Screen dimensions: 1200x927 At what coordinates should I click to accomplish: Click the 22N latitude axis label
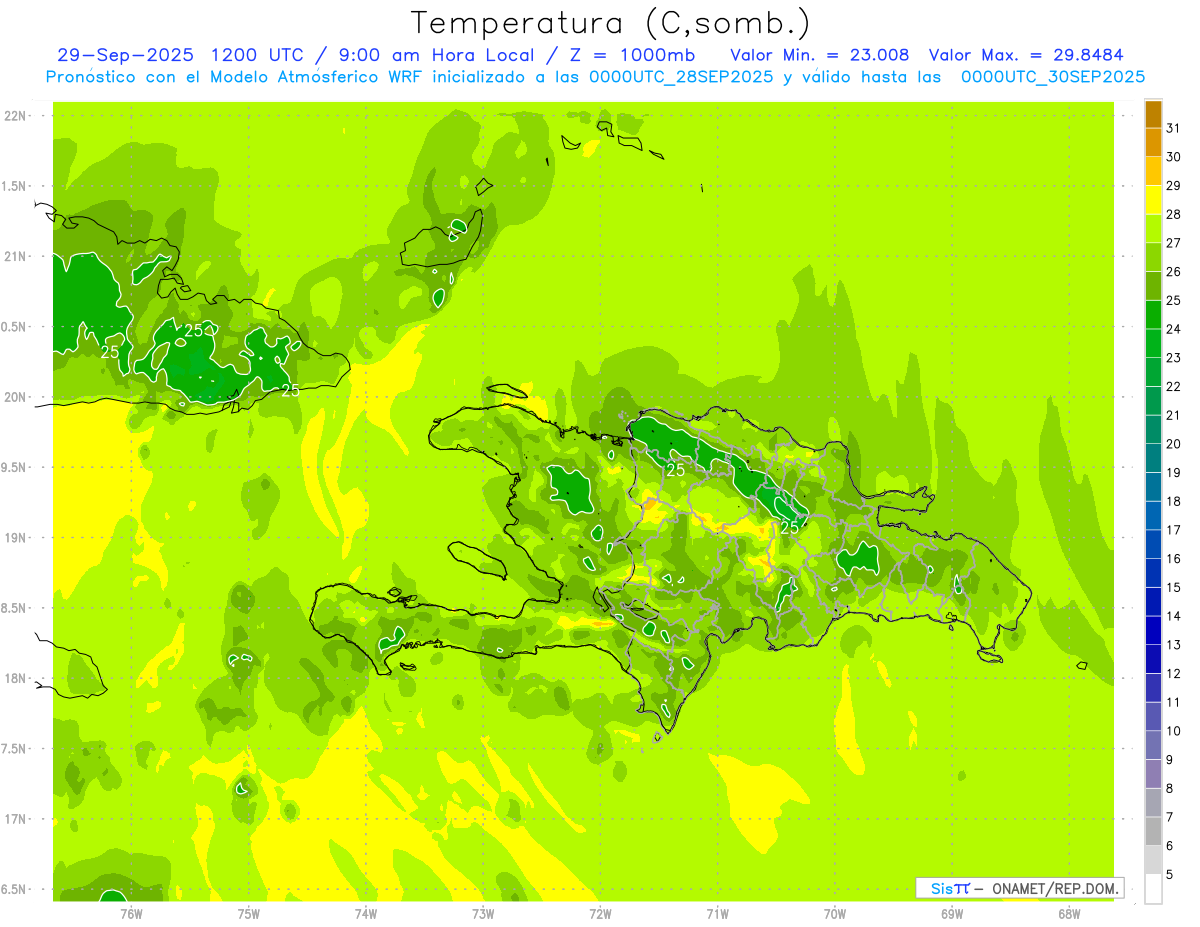pos(17,116)
